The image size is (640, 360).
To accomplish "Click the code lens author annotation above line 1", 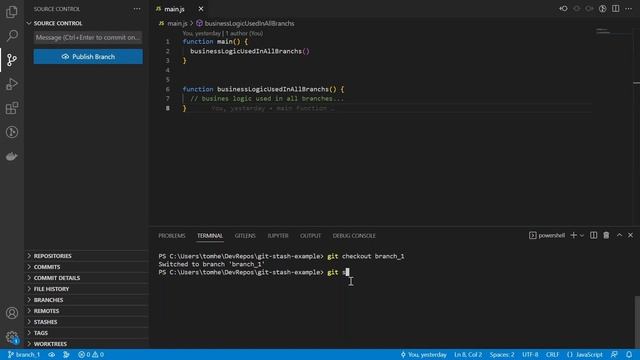I will pyautogui.click(x=223, y=33).
